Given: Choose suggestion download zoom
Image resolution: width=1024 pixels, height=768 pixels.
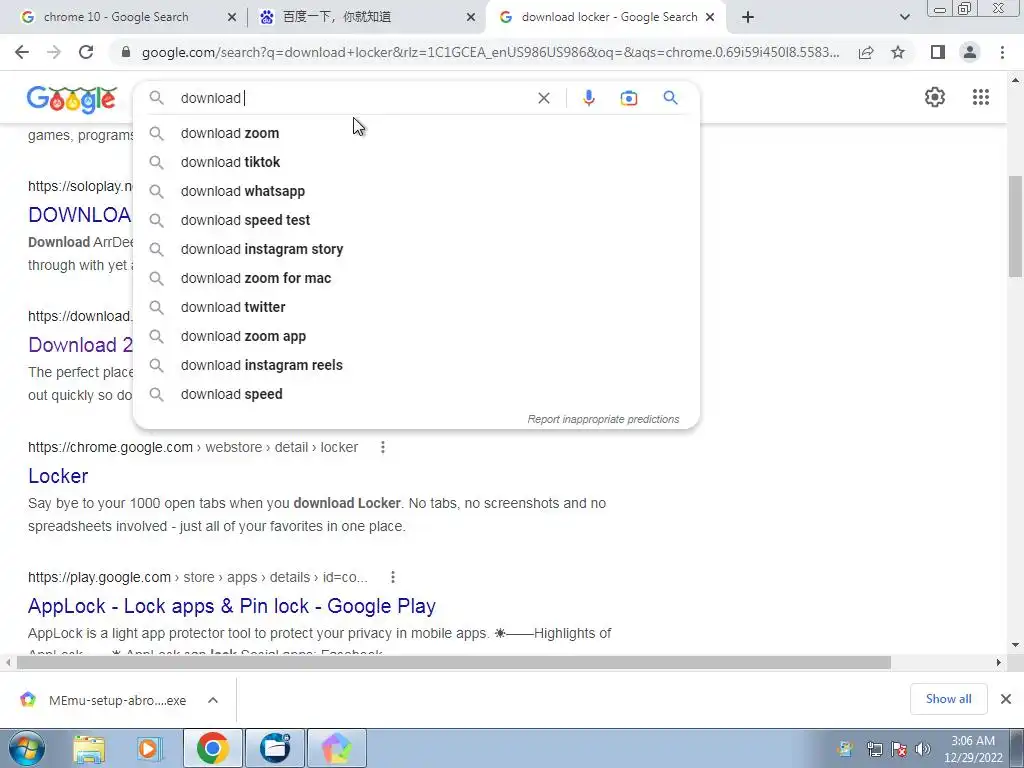Looking at the screenshot, I should [x=416, y=133].
